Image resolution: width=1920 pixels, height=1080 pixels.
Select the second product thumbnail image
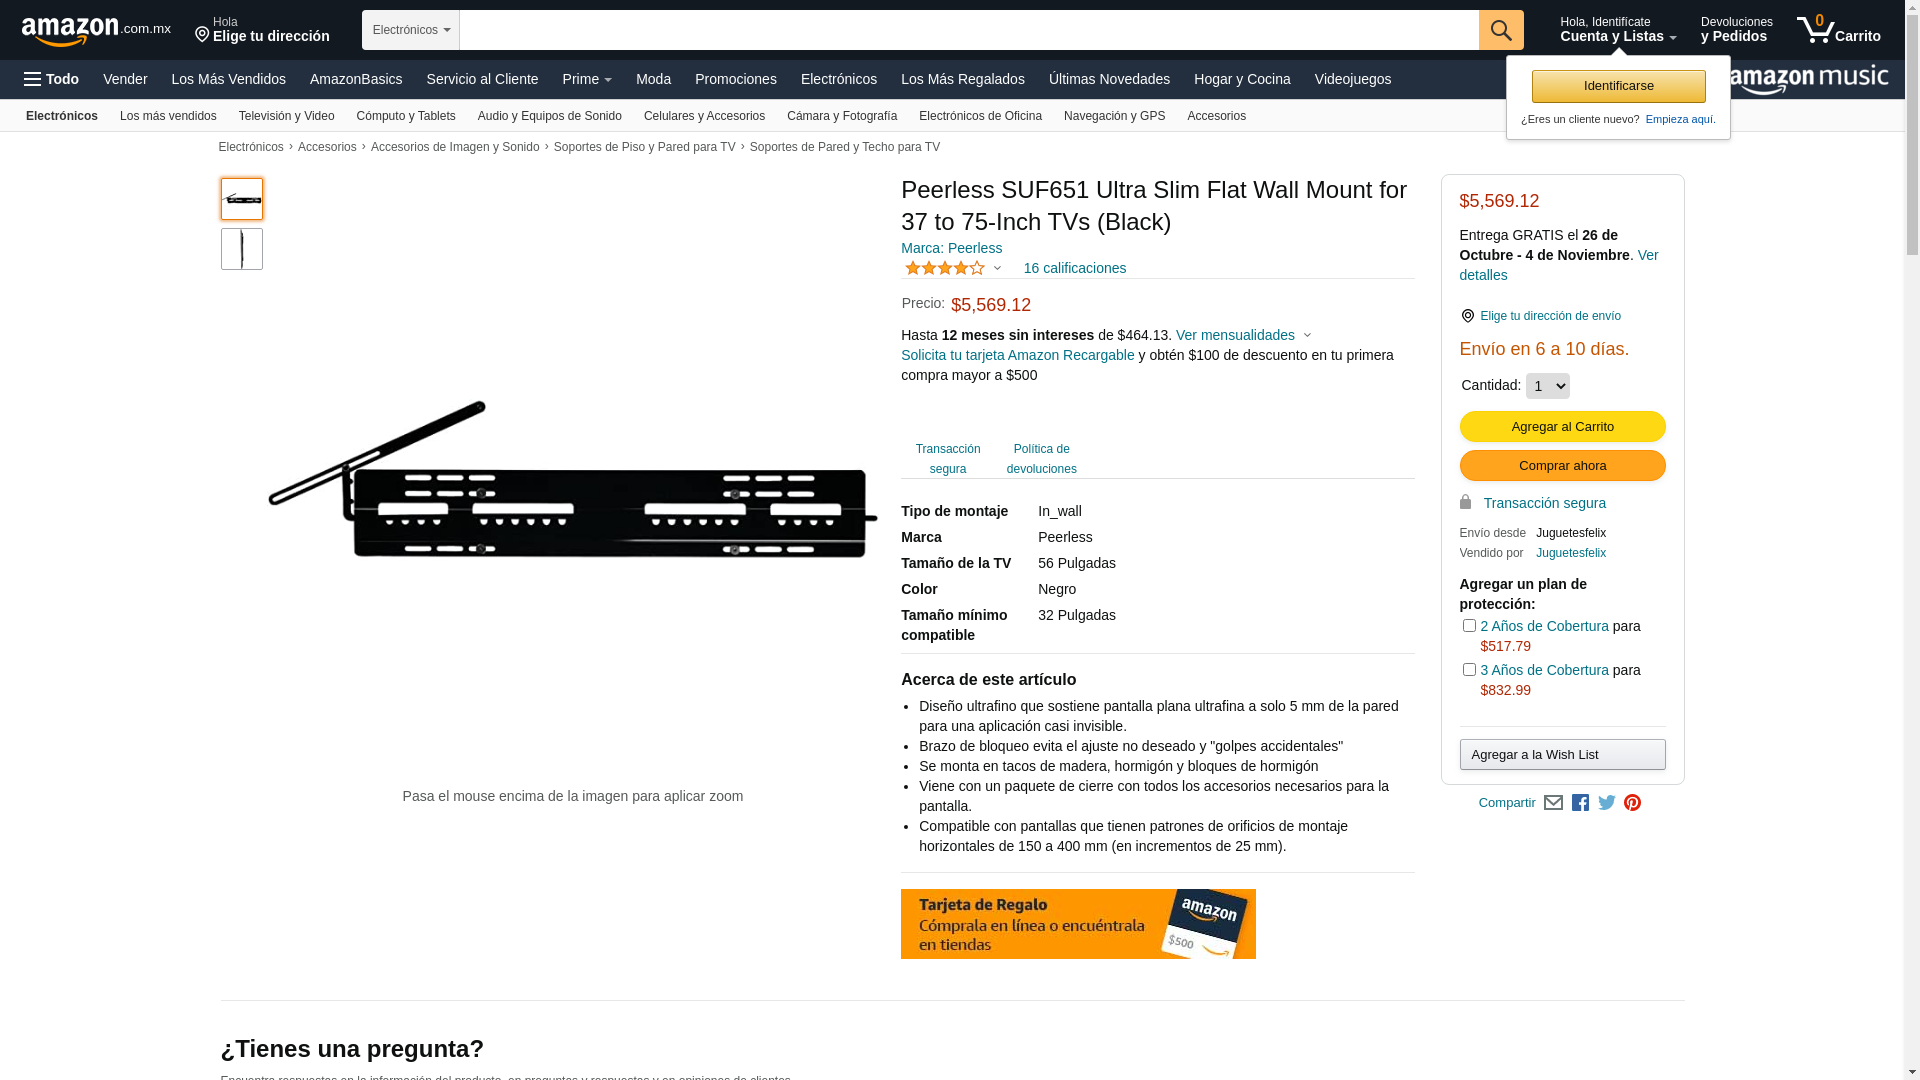coord(242,249)
